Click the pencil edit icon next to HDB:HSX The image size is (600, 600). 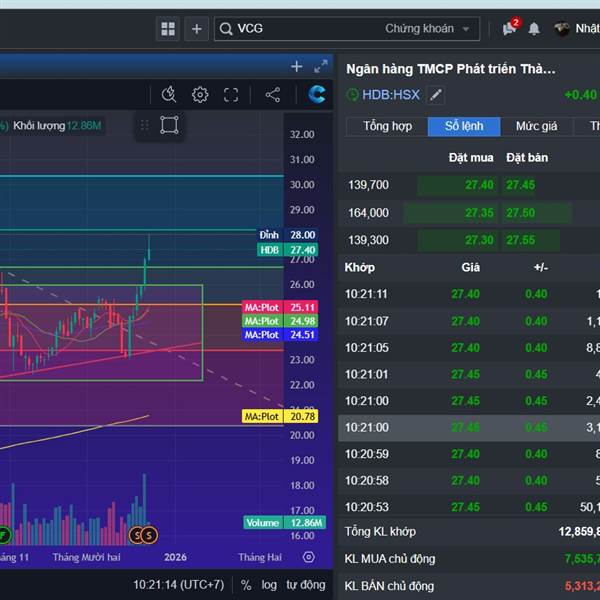(435, 95)
